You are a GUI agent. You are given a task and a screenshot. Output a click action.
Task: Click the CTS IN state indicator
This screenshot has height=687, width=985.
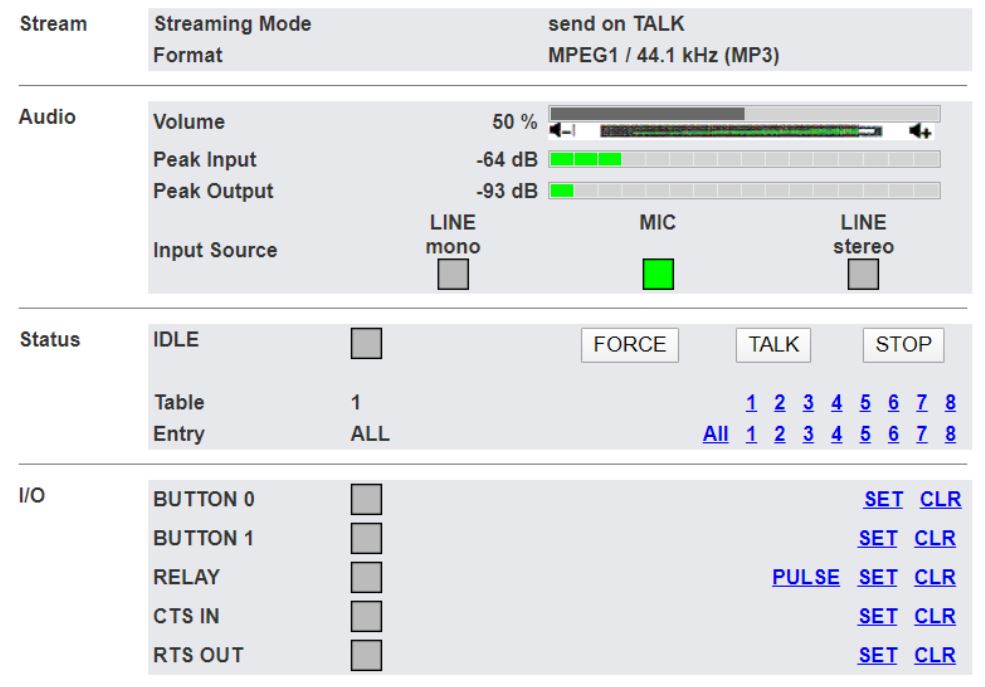(x=368, y=617)
